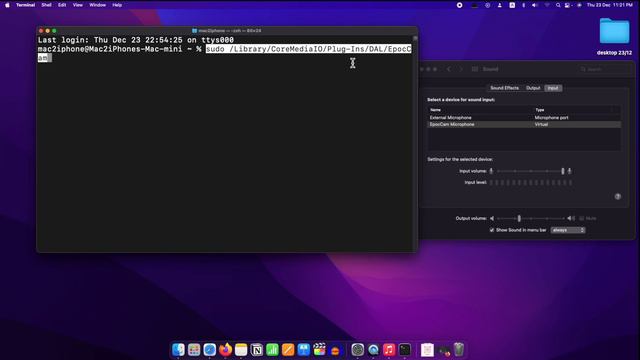Open the Shell menu
The width and height of the screenshot is (640, 360).
coord(47,5)
